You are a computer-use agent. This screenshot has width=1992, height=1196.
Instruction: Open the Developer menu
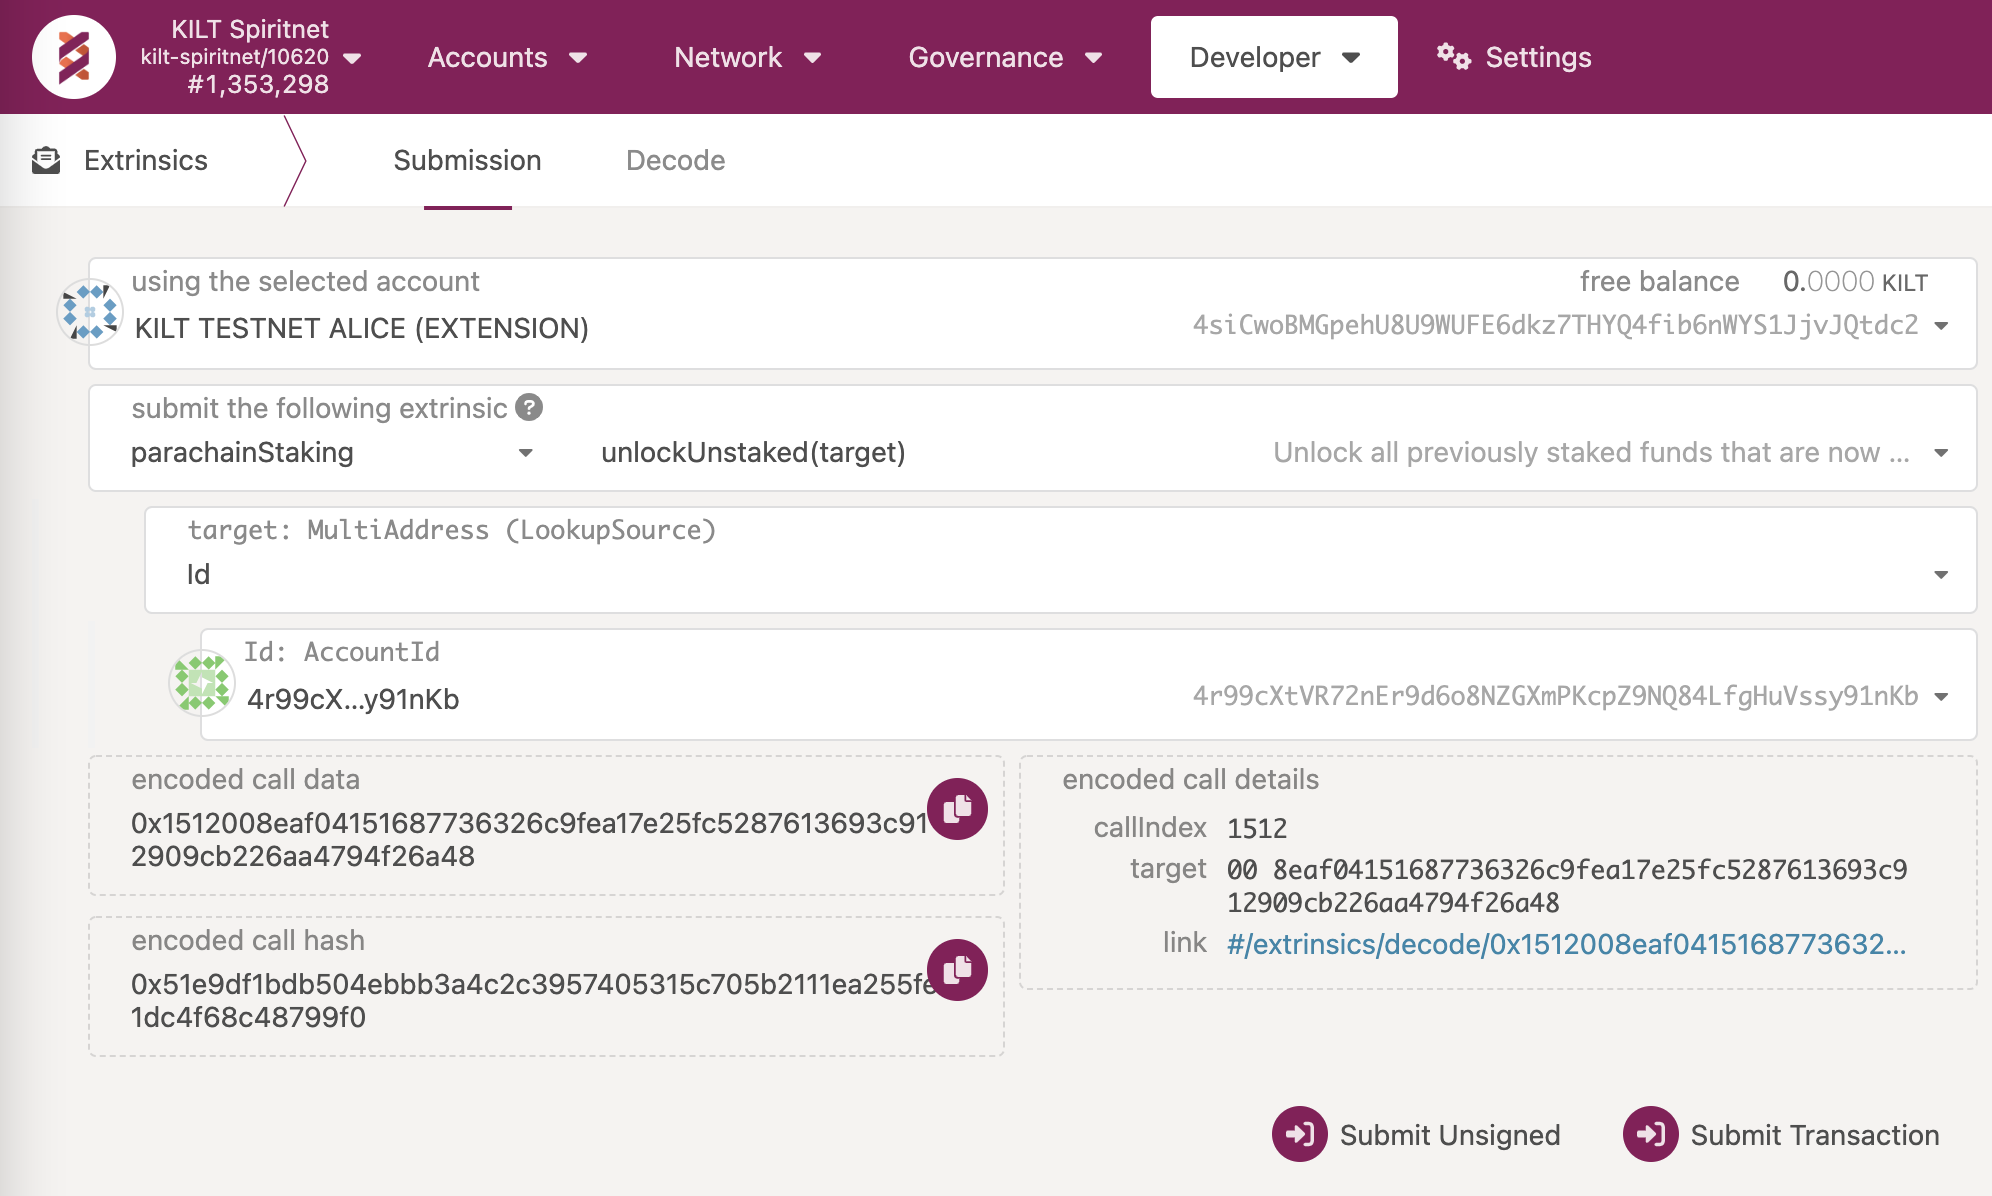1273,57
